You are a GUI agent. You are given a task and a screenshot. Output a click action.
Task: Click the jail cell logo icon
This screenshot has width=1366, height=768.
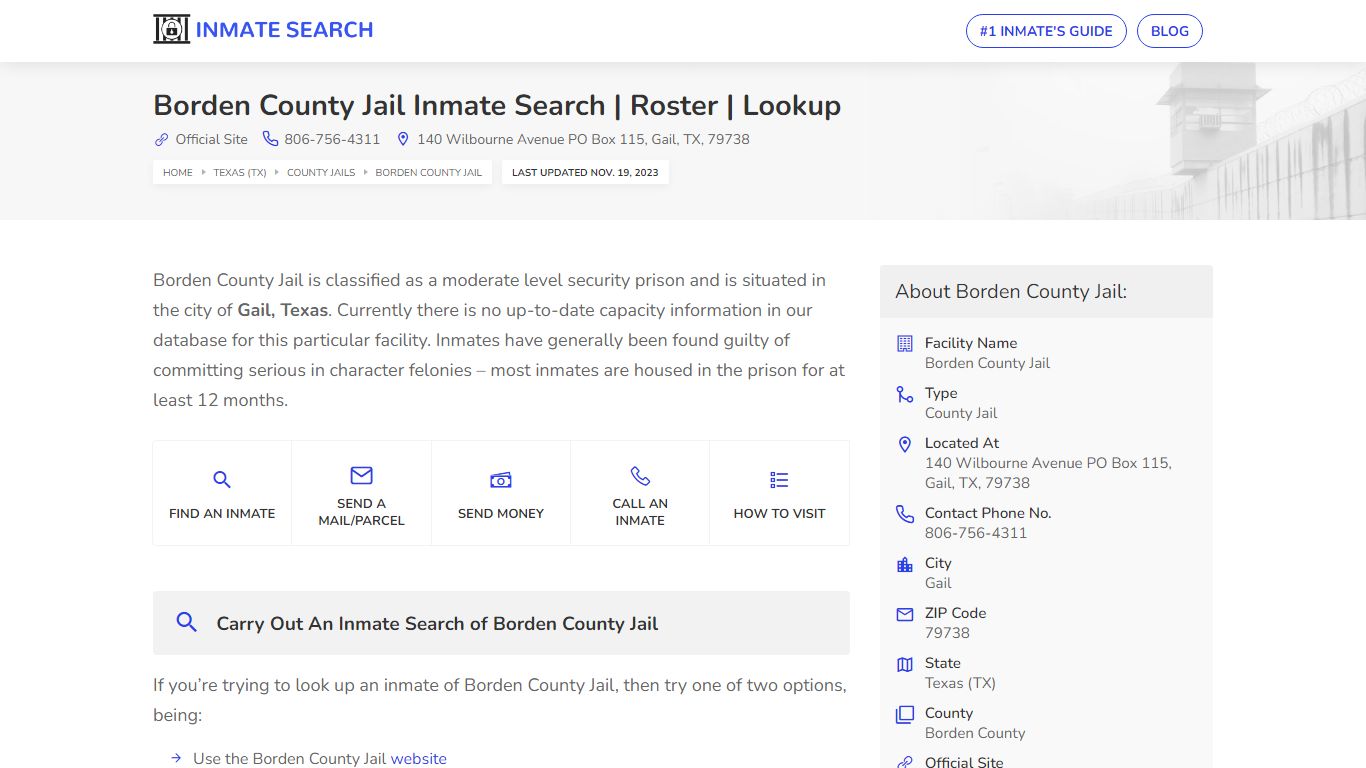[x=171, y=30]
